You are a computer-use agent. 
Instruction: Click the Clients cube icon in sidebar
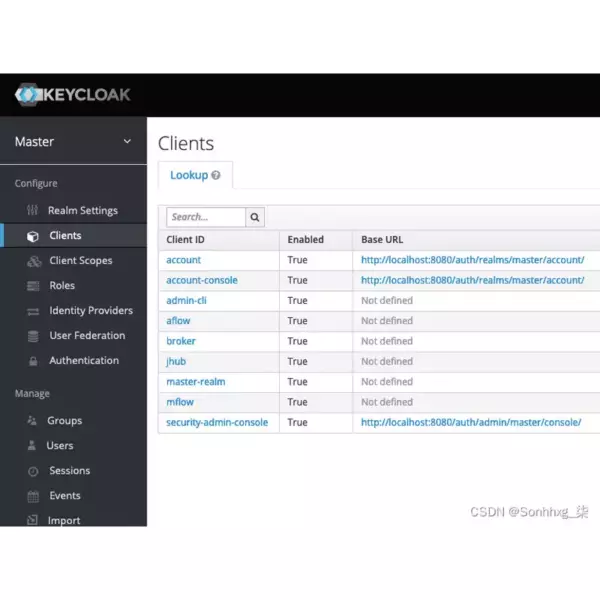(x=33, y=236)
